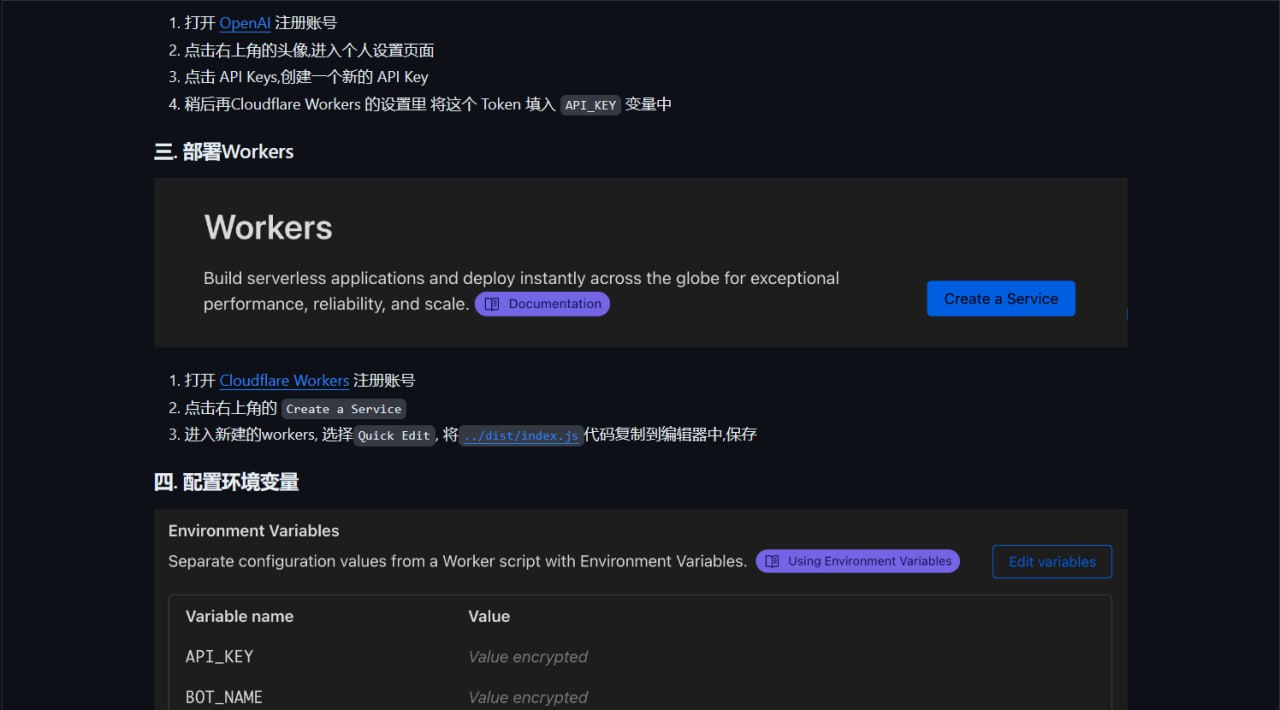This screenshot has width=1280, height=710.
Task: Click Value encrypted in API_KEY row
Action: point(528,657)
